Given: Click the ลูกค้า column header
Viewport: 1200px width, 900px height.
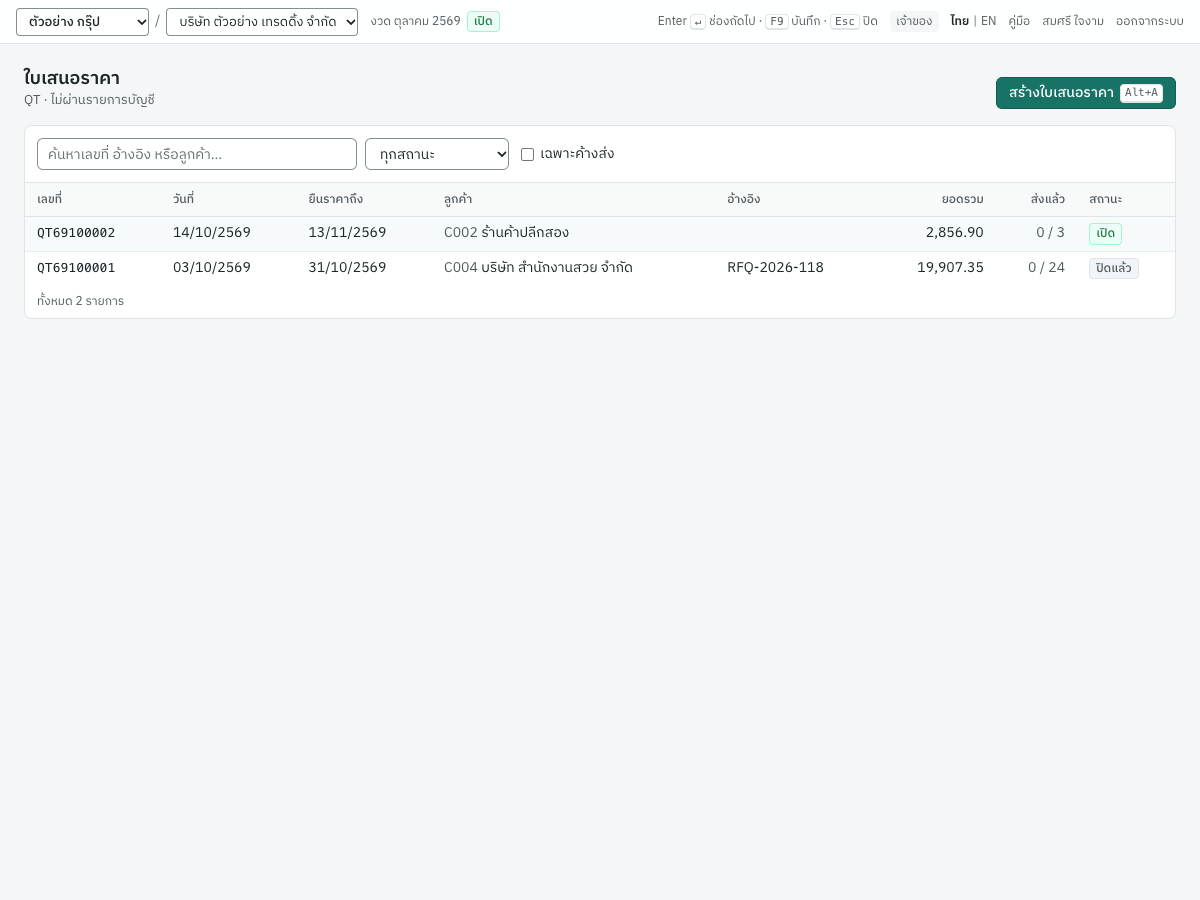Looking at the screenshot, I should click(458, 200).
